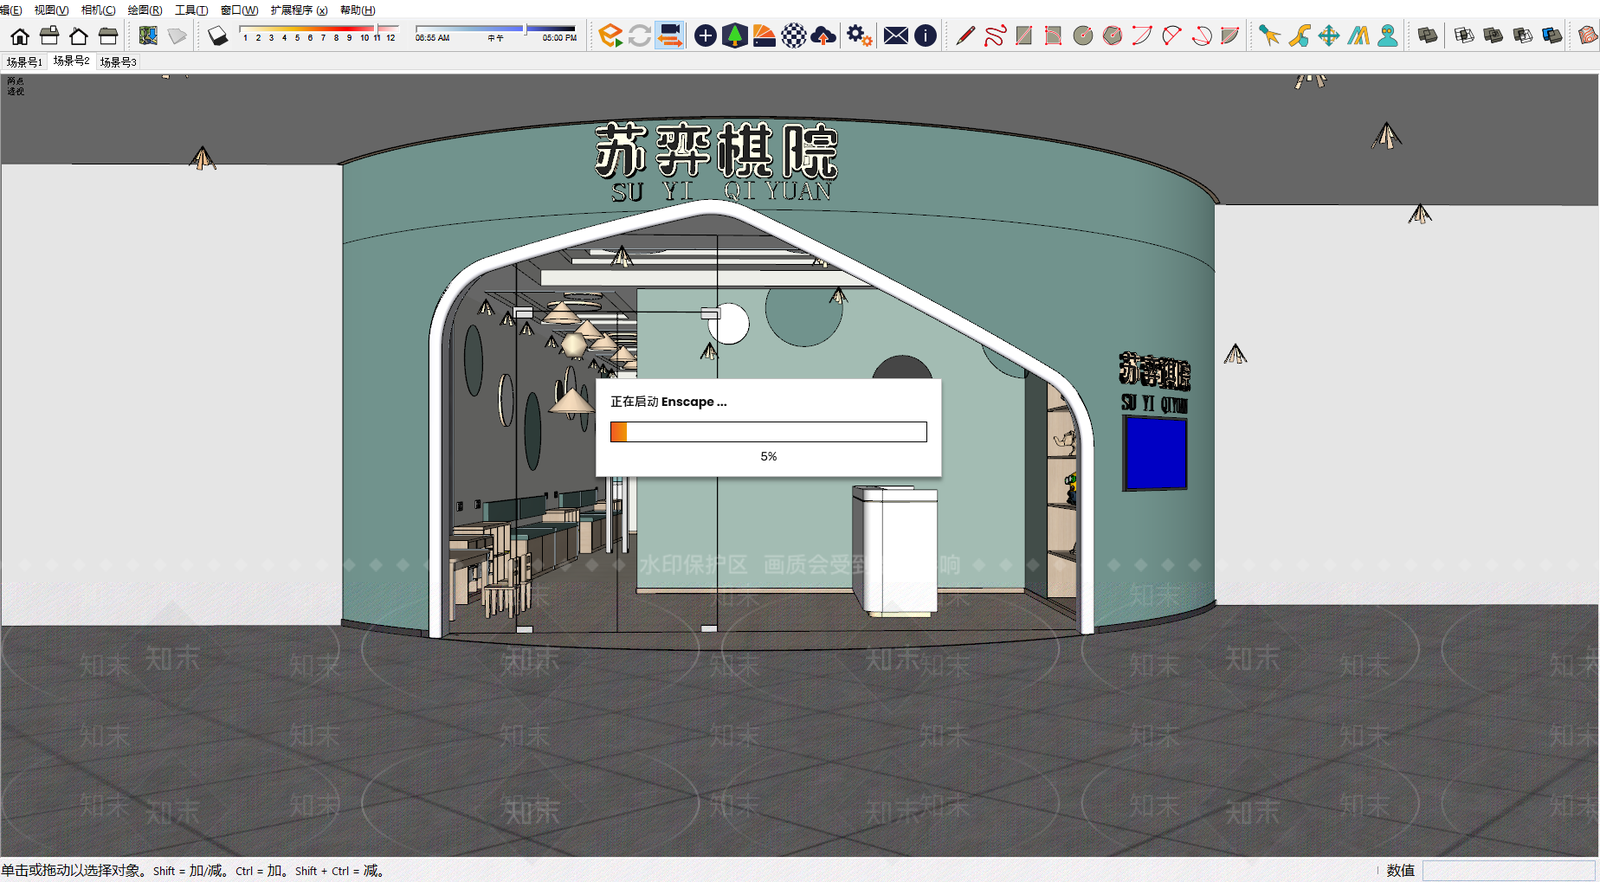Select the Freehand drawing tool
Image resolution: width=1600 pixels, height=882 pixels.
pos(994,36)
